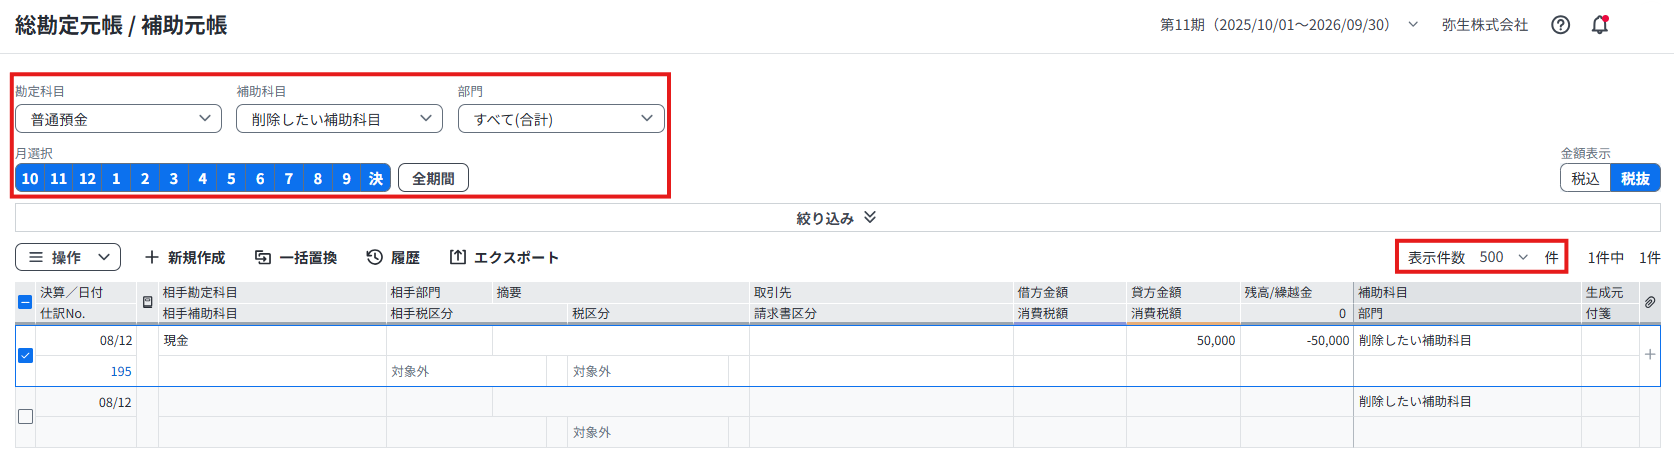1674x454 pixels.
Task: Uncheck the checkbox for entry 195
Action: coord(26,355)
